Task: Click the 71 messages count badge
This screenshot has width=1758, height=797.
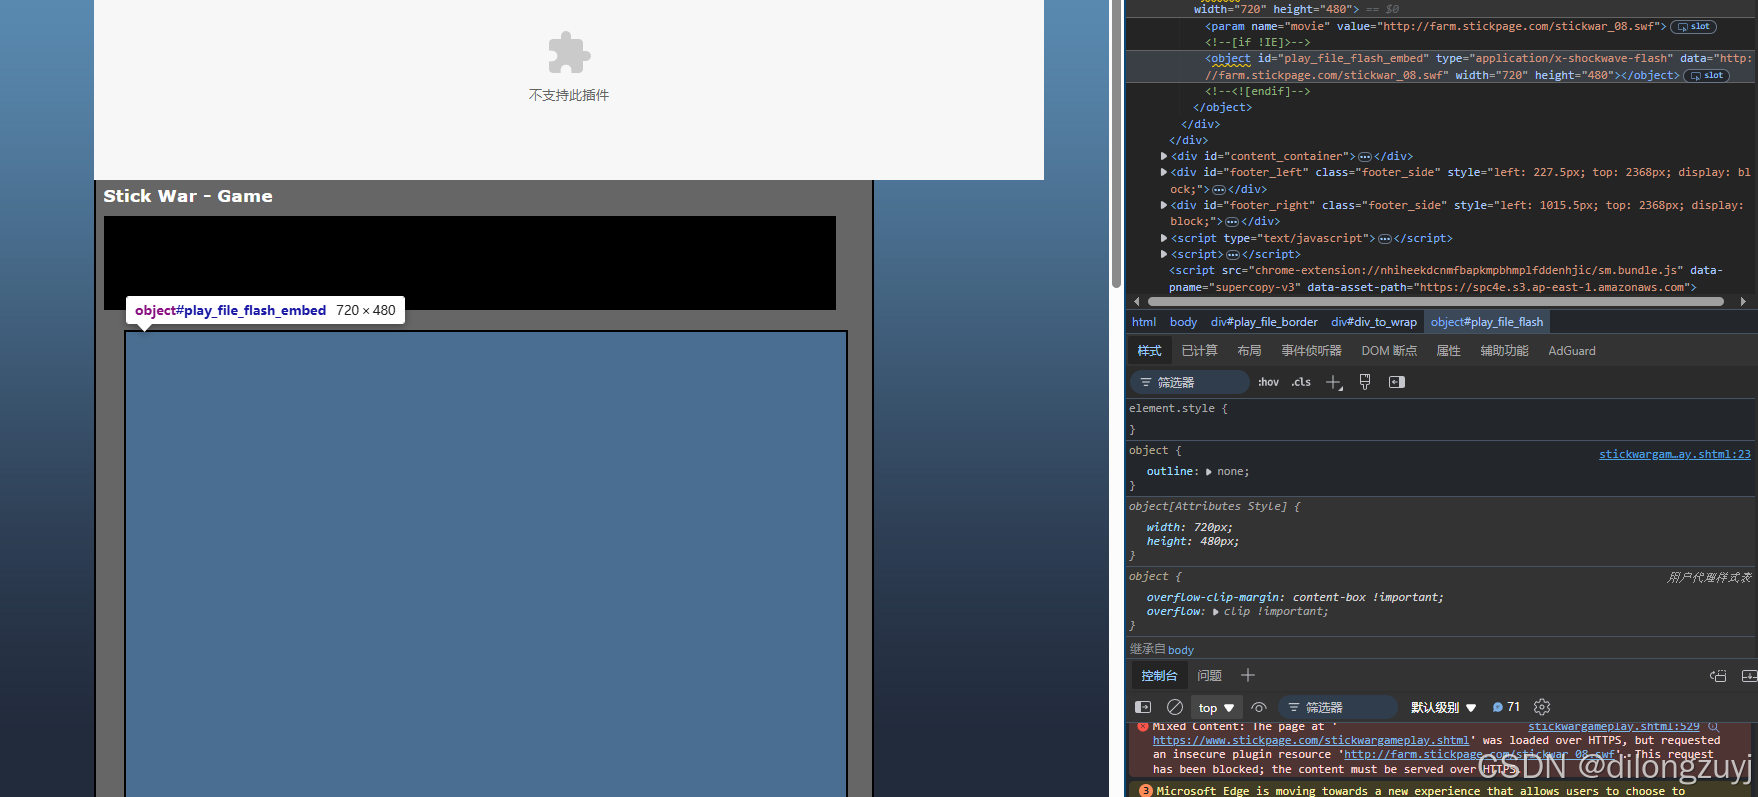Action: point(1506,707)
